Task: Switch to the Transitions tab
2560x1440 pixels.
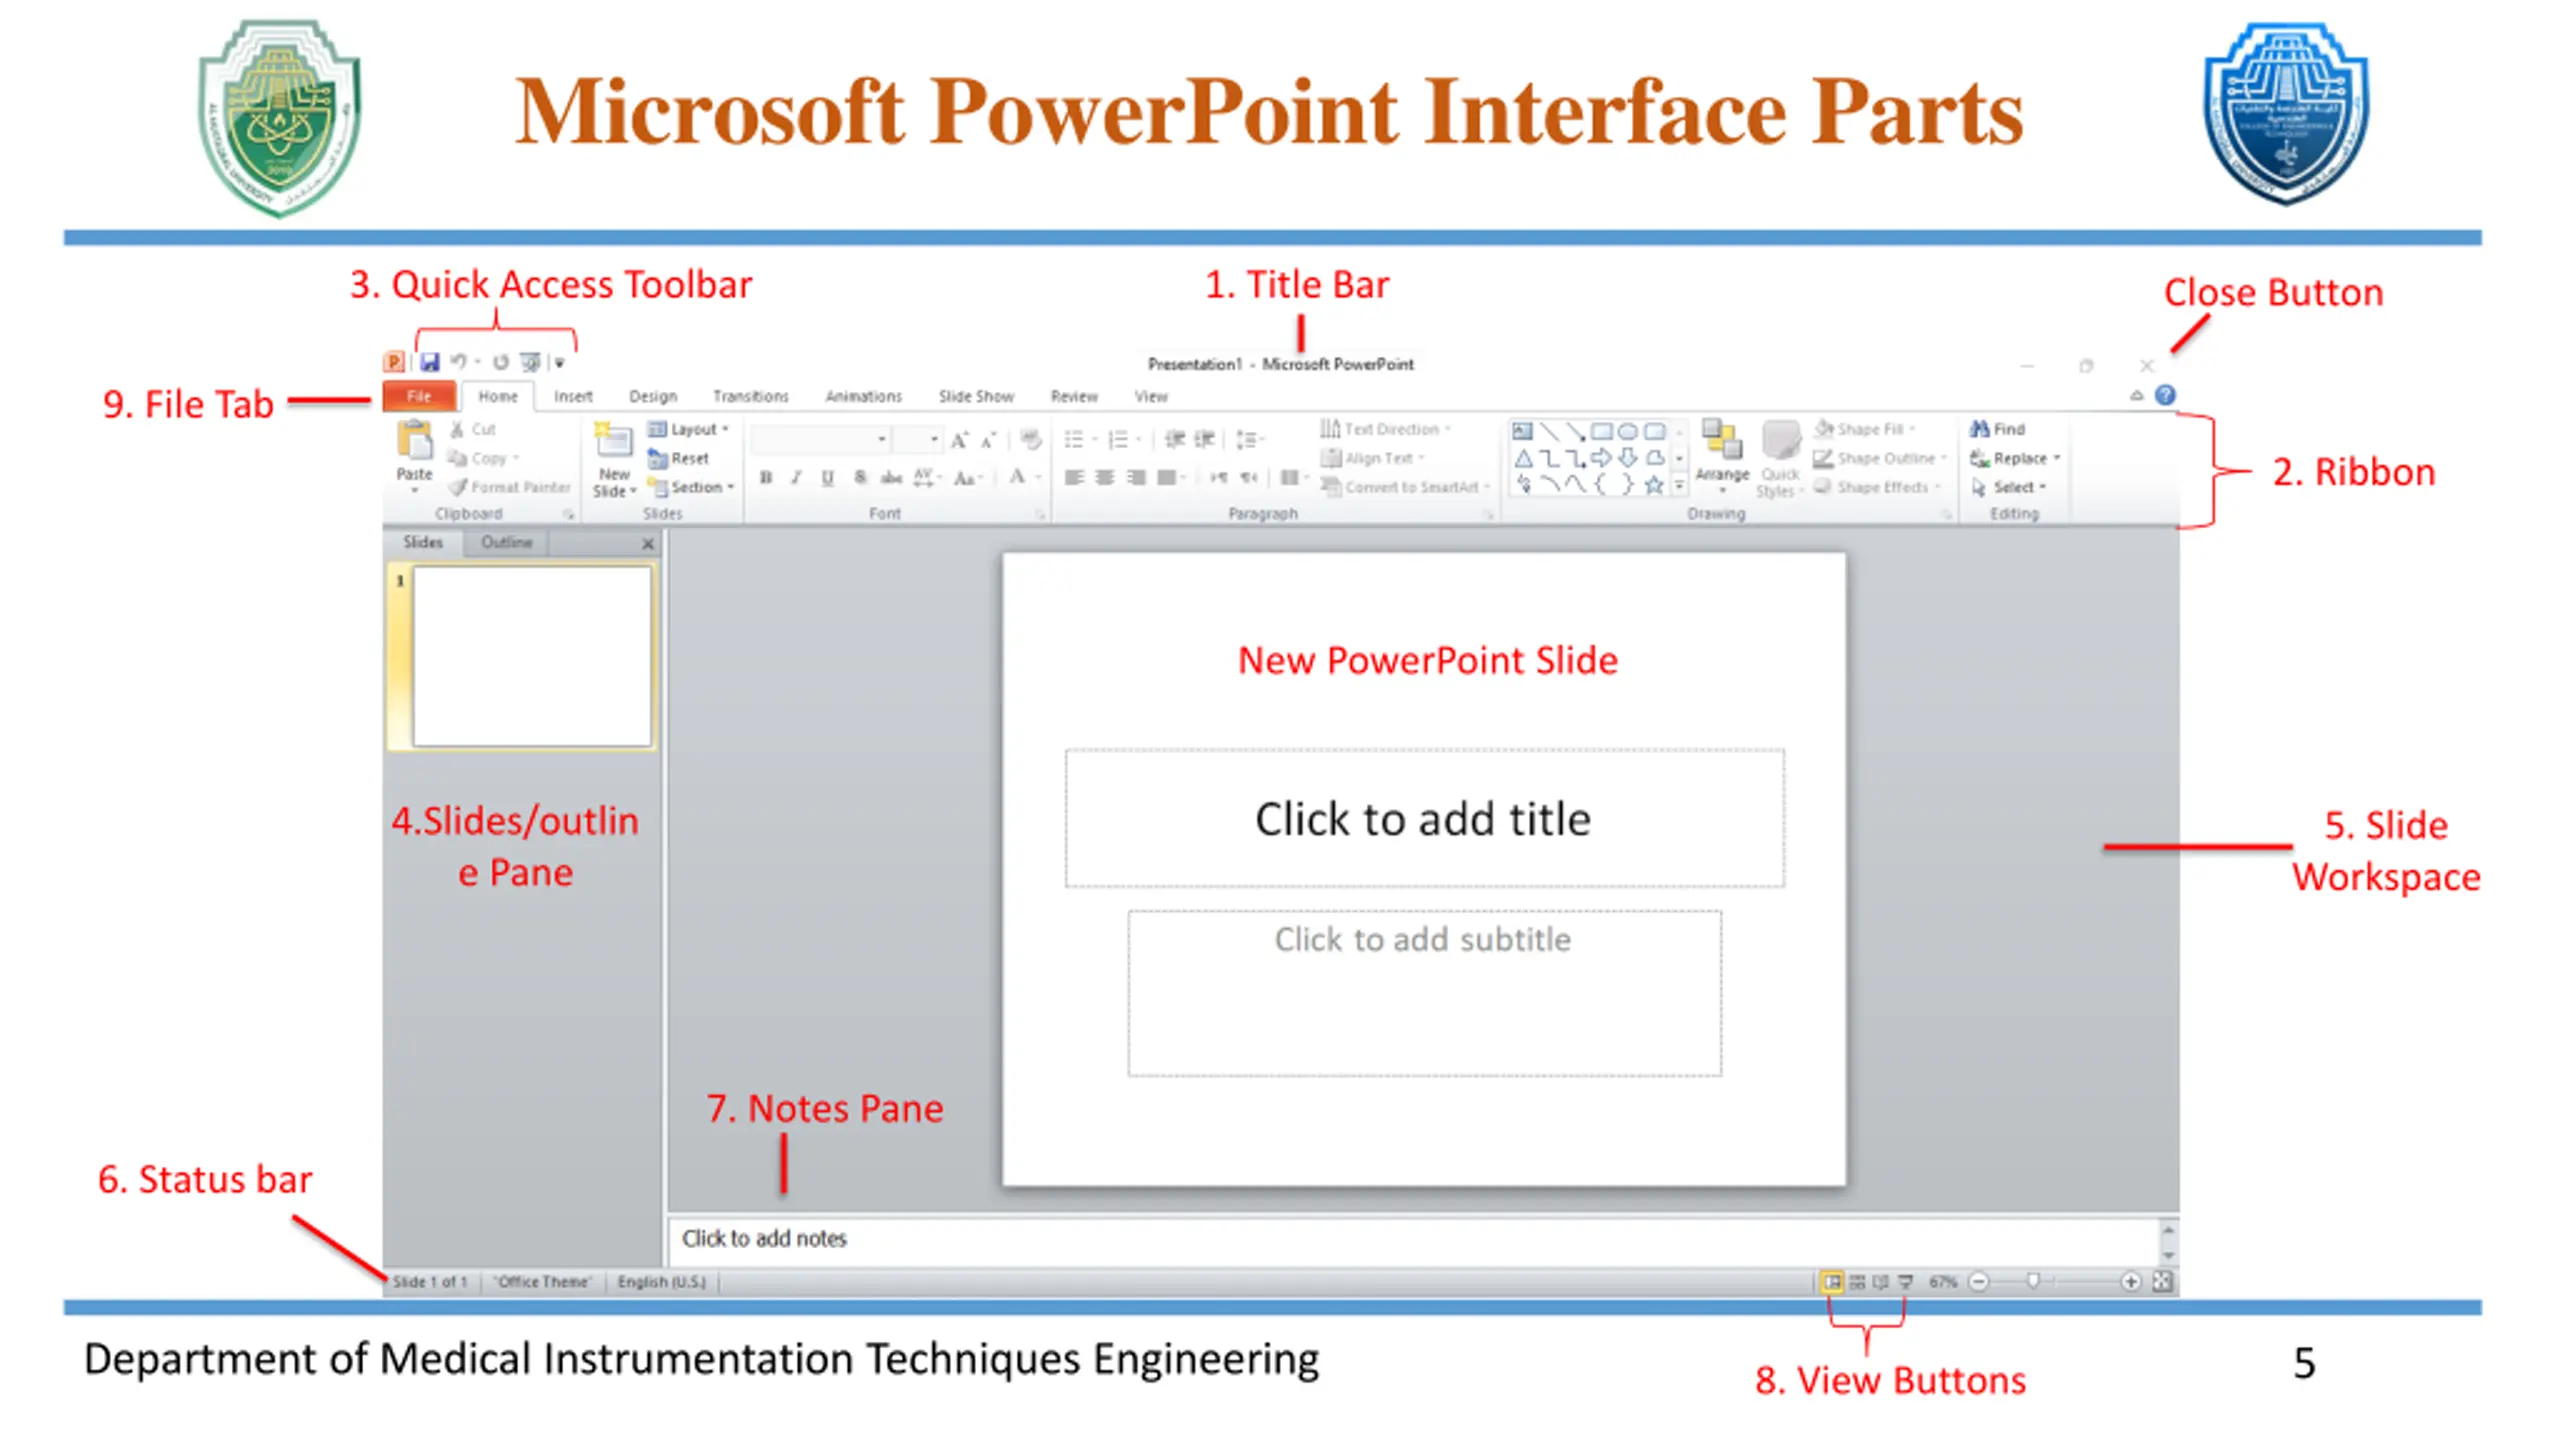Action: (x=751, y=397)
